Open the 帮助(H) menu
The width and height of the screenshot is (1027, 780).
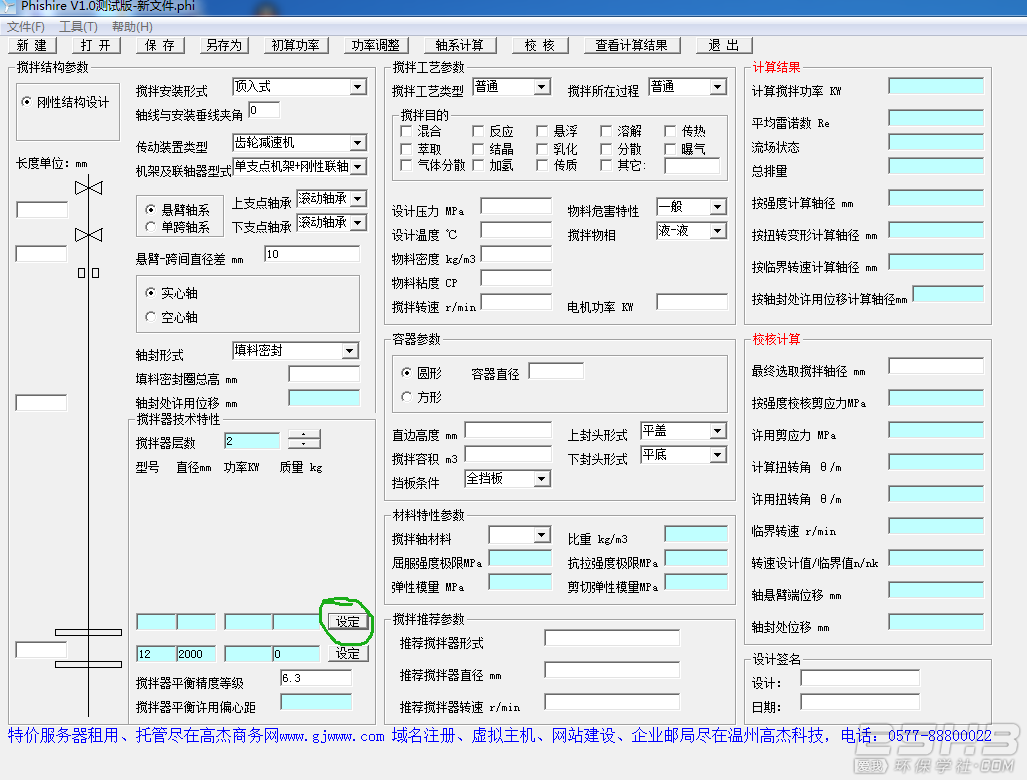pos(132,27)
